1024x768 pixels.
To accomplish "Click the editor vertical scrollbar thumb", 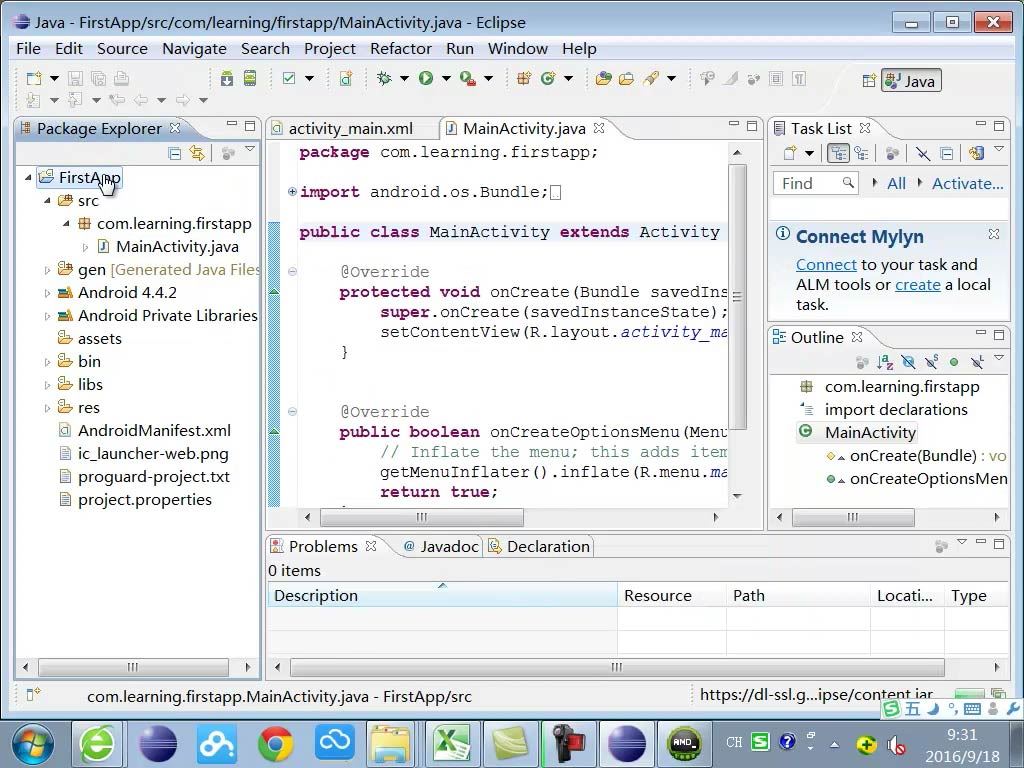I will (x=737, y=297).
